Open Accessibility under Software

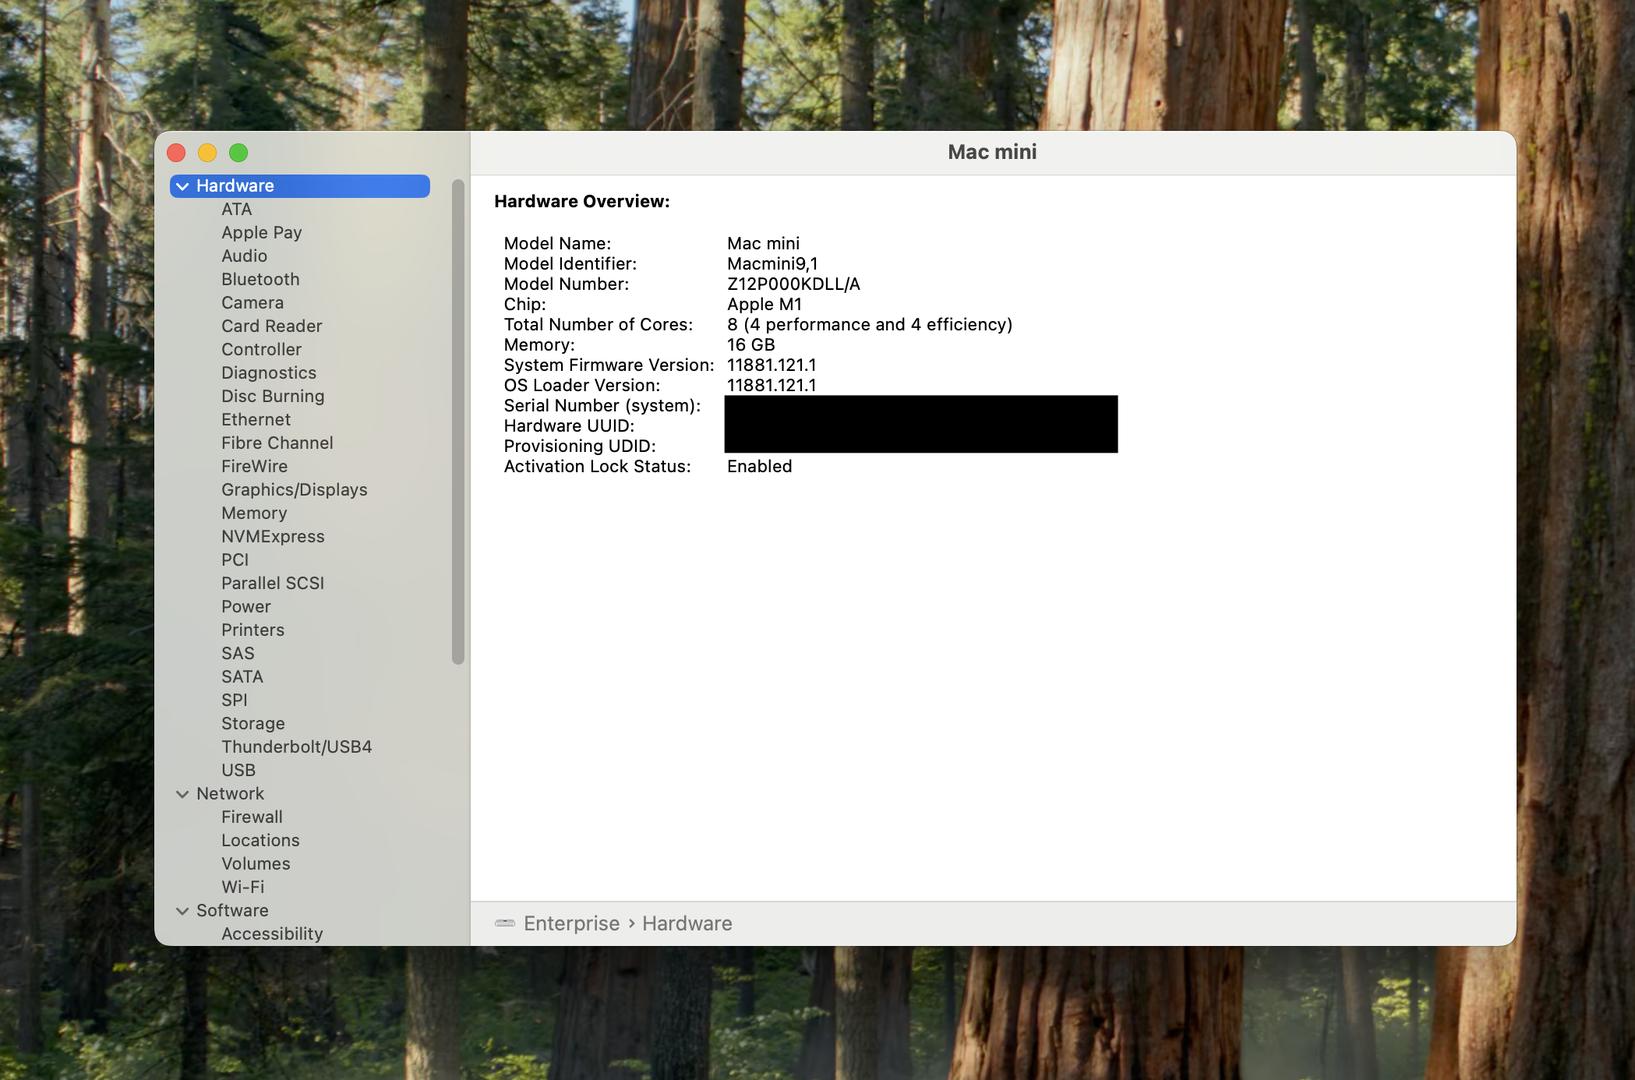click(271, 934)
